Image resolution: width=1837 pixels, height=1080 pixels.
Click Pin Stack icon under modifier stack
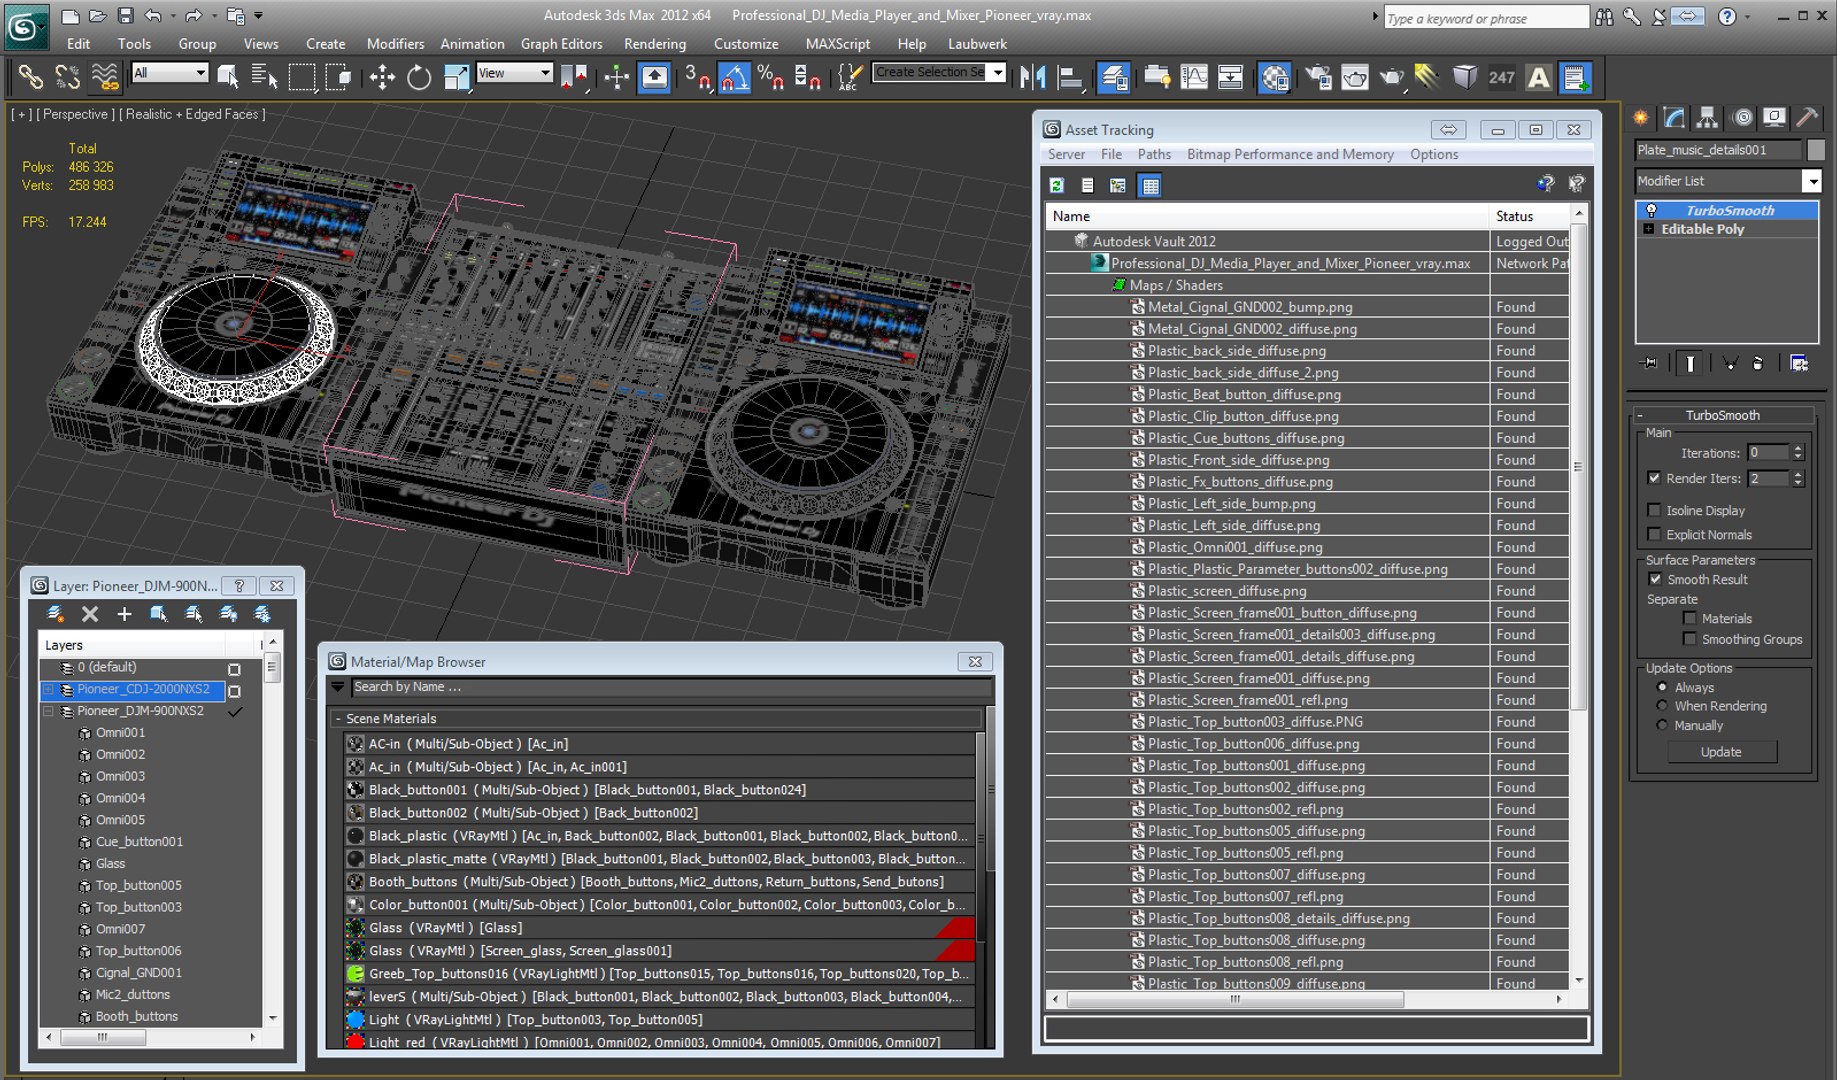pyautogui.click(x=1650, y=363)
